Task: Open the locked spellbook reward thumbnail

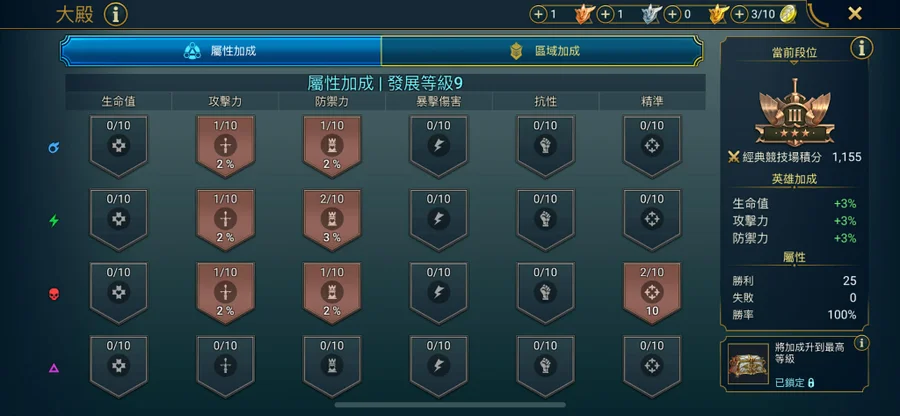Action: coord(748,364)
